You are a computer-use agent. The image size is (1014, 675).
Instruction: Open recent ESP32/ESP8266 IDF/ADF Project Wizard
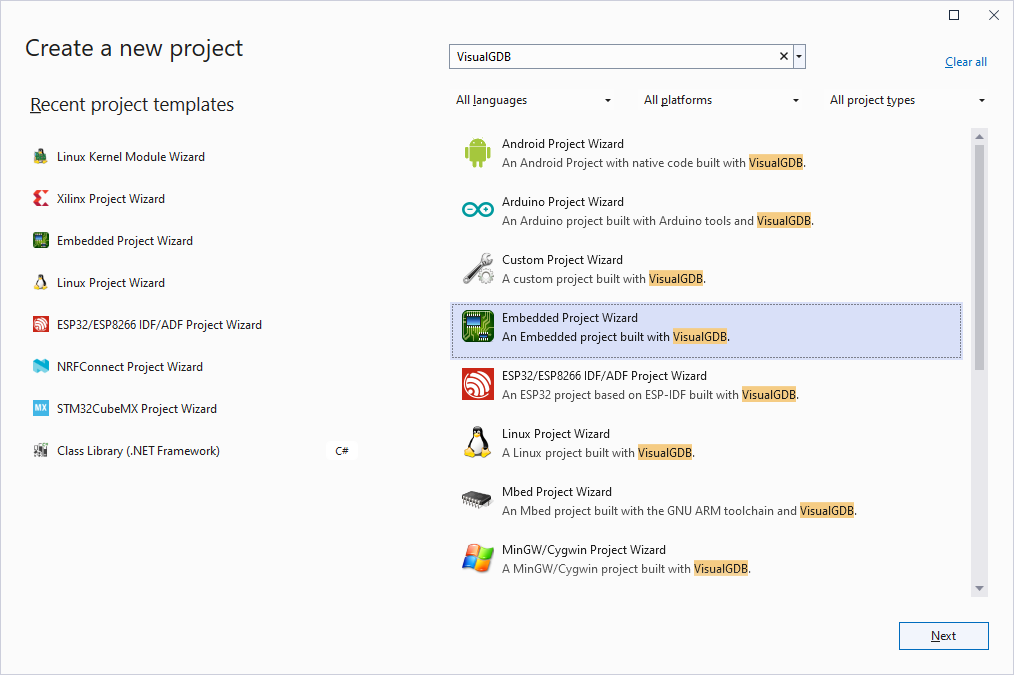[159, 325]
